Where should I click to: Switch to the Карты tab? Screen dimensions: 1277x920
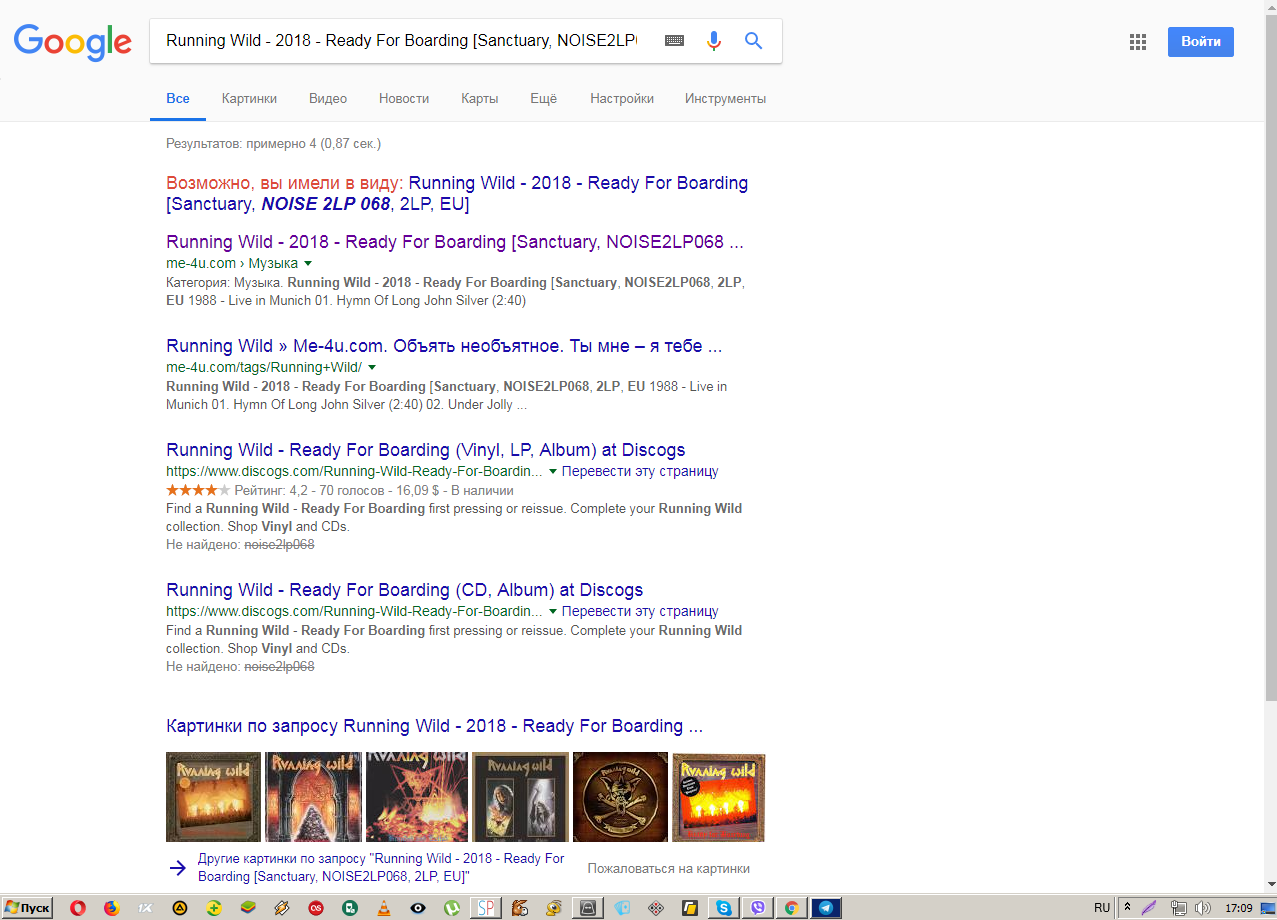(x=479, y=98)
